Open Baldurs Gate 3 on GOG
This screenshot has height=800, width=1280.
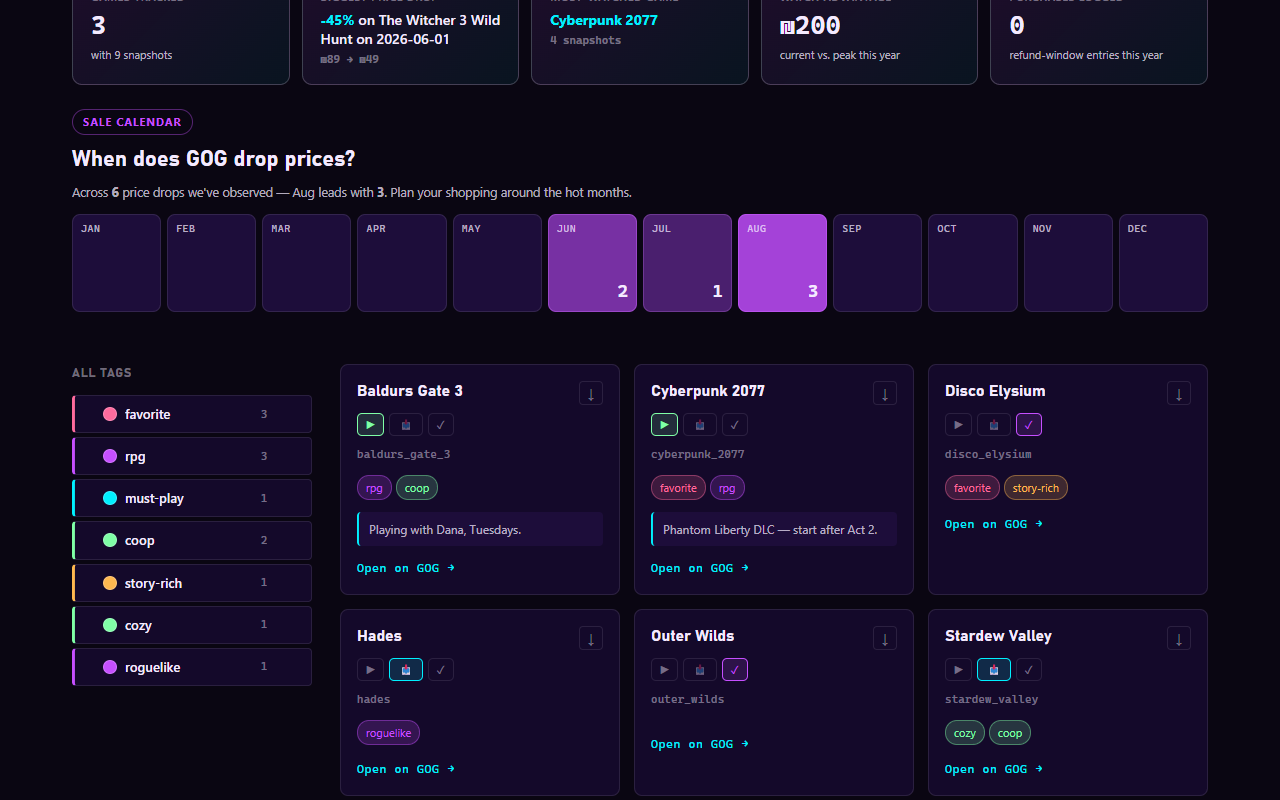tap(406, 568)
